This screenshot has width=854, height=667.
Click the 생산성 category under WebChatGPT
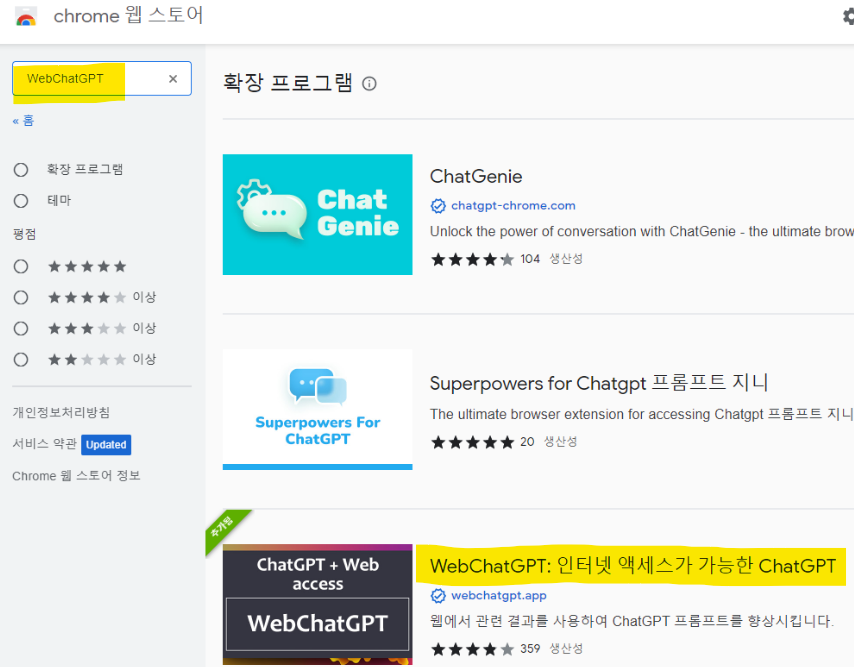pos(566,649)
